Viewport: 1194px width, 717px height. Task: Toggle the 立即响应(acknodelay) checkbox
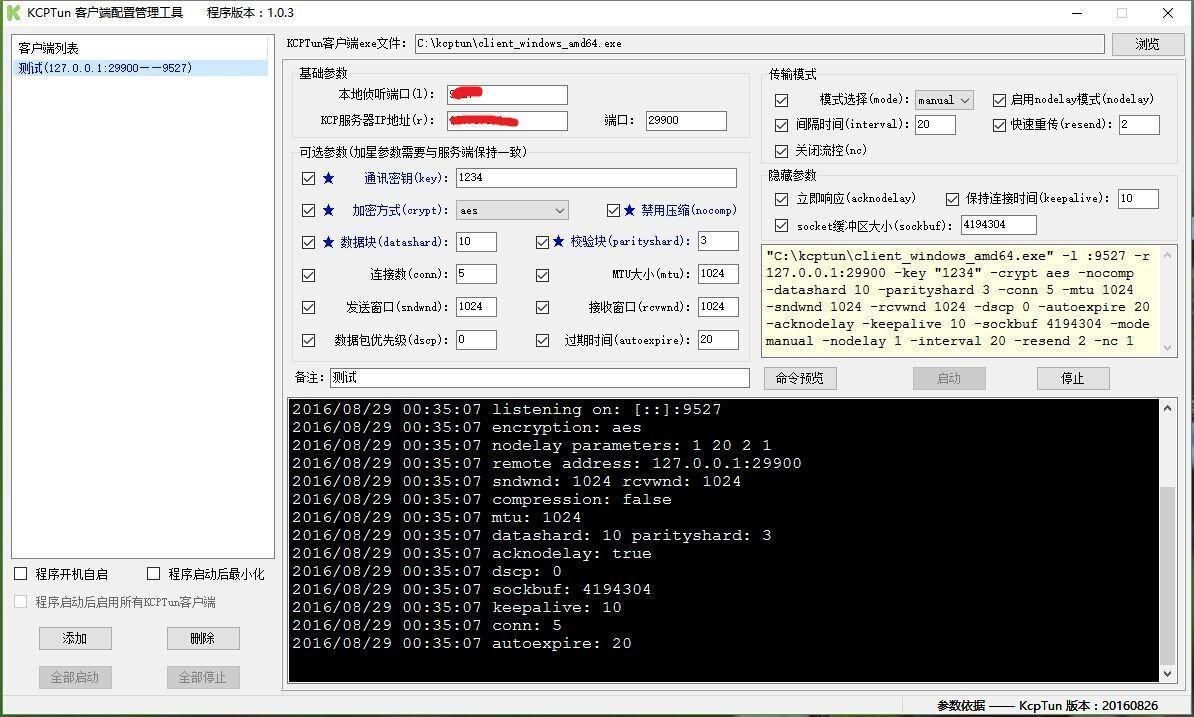pos(781,198)
